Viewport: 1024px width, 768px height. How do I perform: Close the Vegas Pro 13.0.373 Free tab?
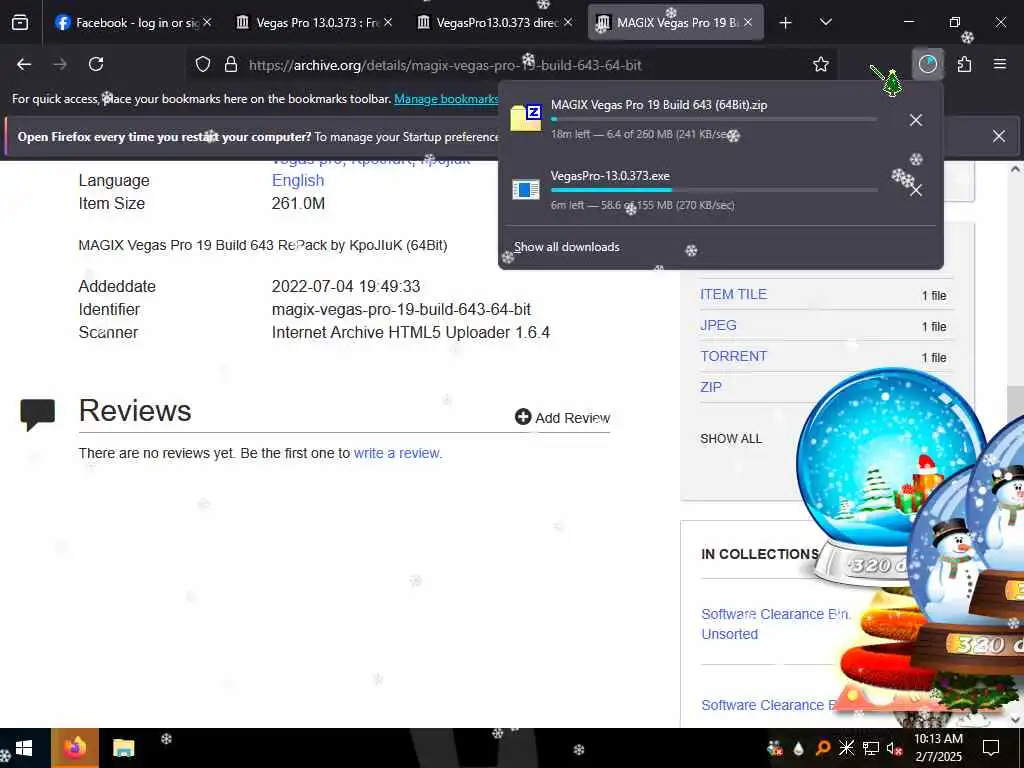pos(388,22)
